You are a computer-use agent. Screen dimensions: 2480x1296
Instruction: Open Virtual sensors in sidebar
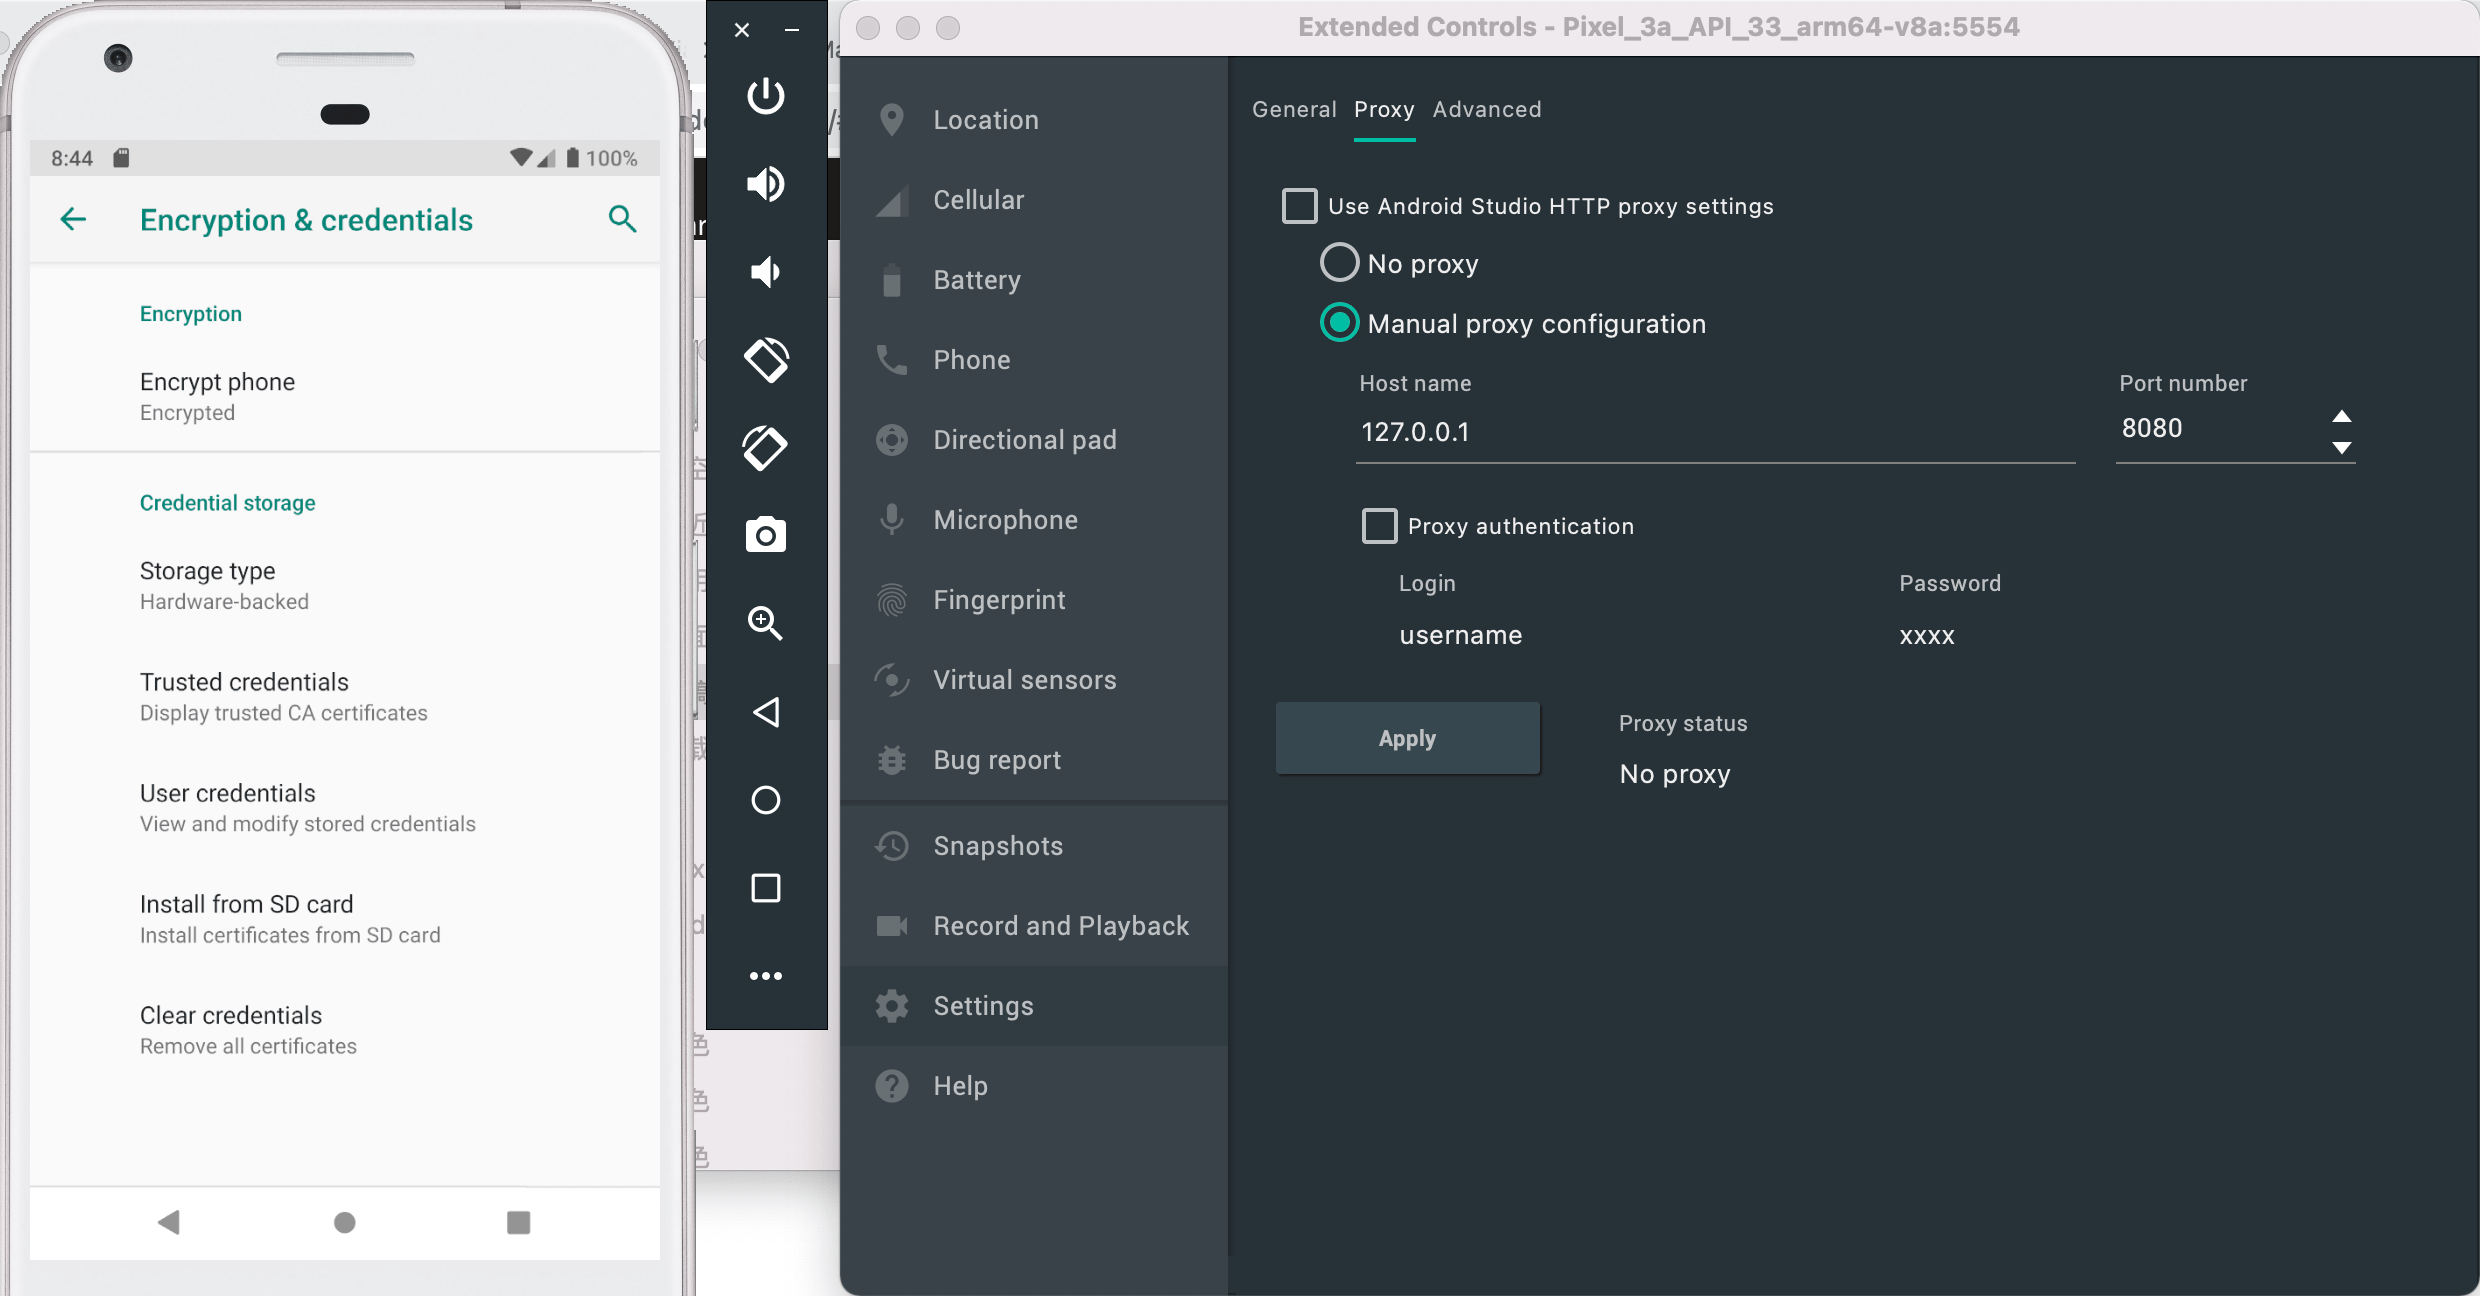[1024, 680]
